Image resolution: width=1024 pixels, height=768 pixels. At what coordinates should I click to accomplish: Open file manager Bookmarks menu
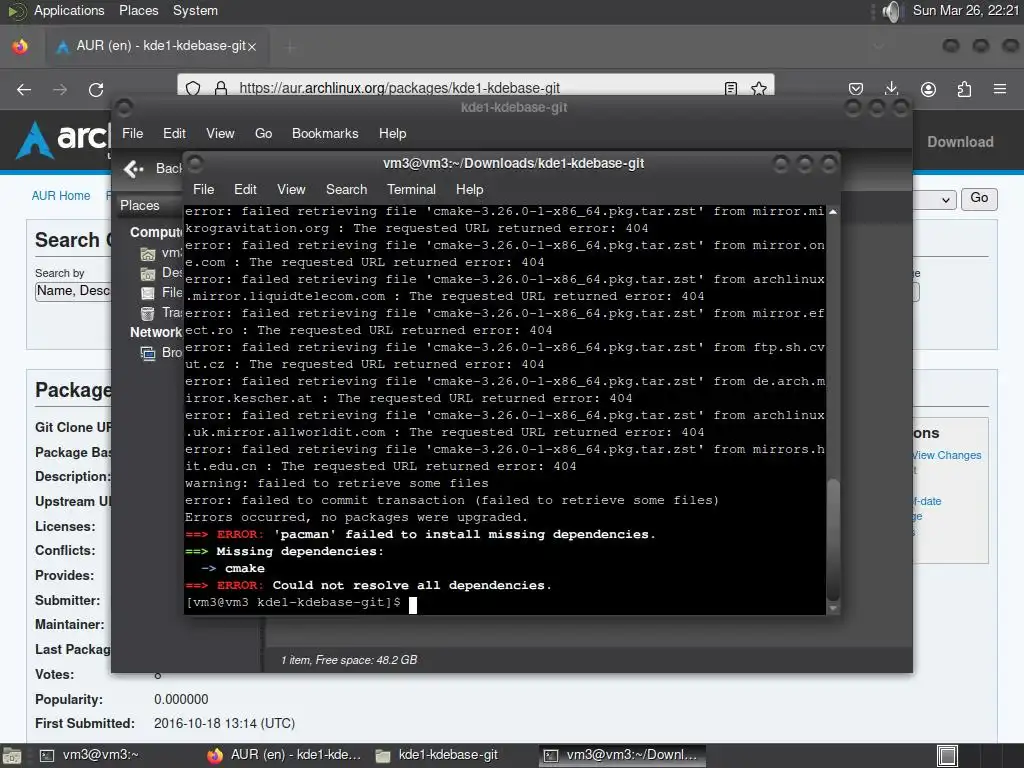[x=325, y=133]
